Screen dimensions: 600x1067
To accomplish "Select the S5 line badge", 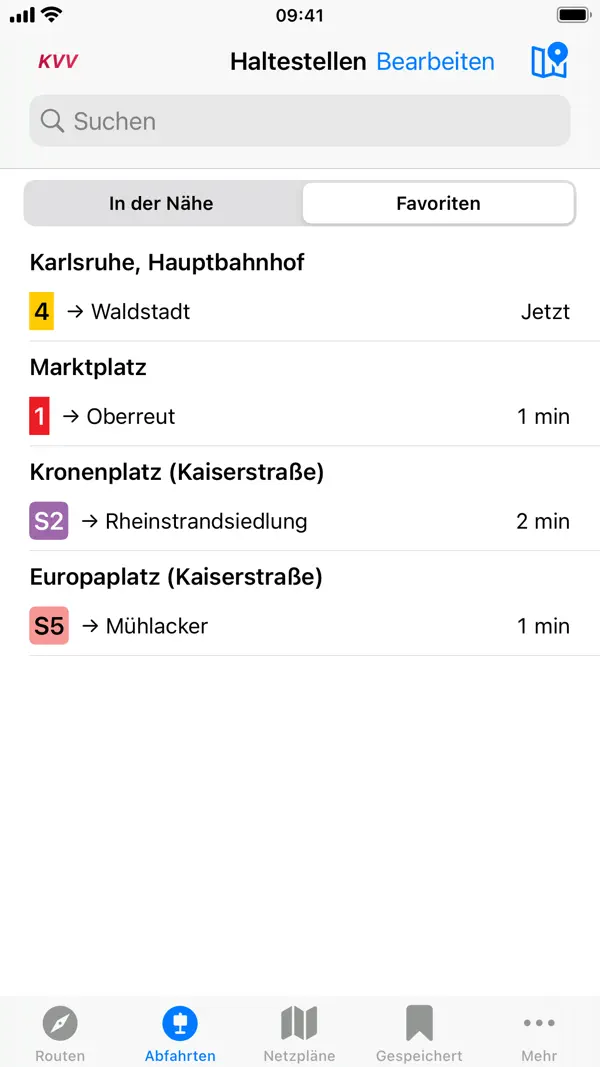I will pyautogui.click(x=47, y=626).
